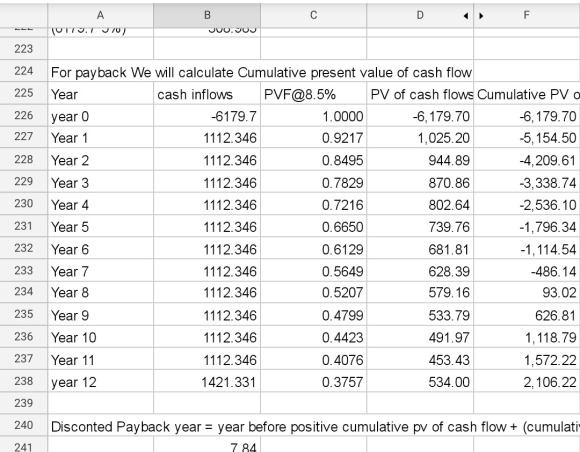Click the left hidden-column arrow beside column D
Viewport: 580px width, 452px height.
point(466,16)
